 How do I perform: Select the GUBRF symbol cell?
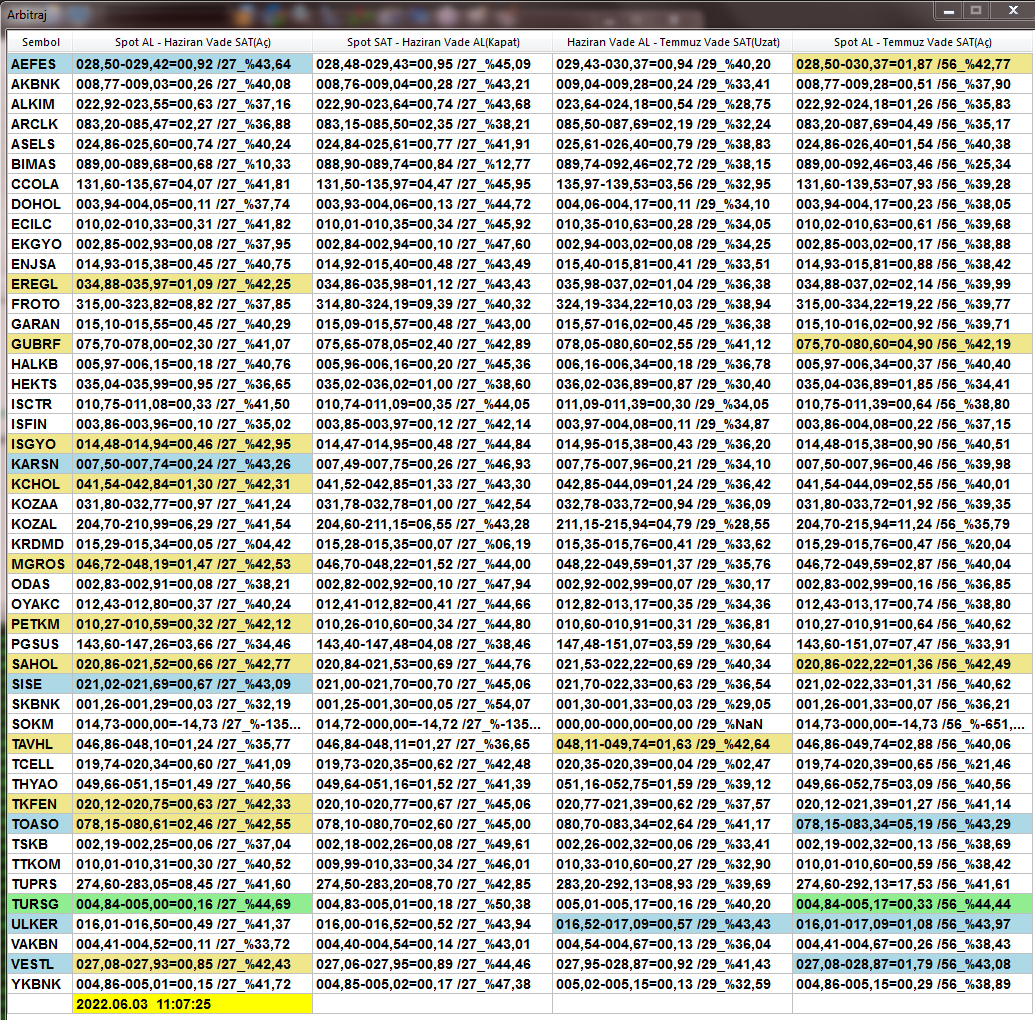(x=40, y=344)
